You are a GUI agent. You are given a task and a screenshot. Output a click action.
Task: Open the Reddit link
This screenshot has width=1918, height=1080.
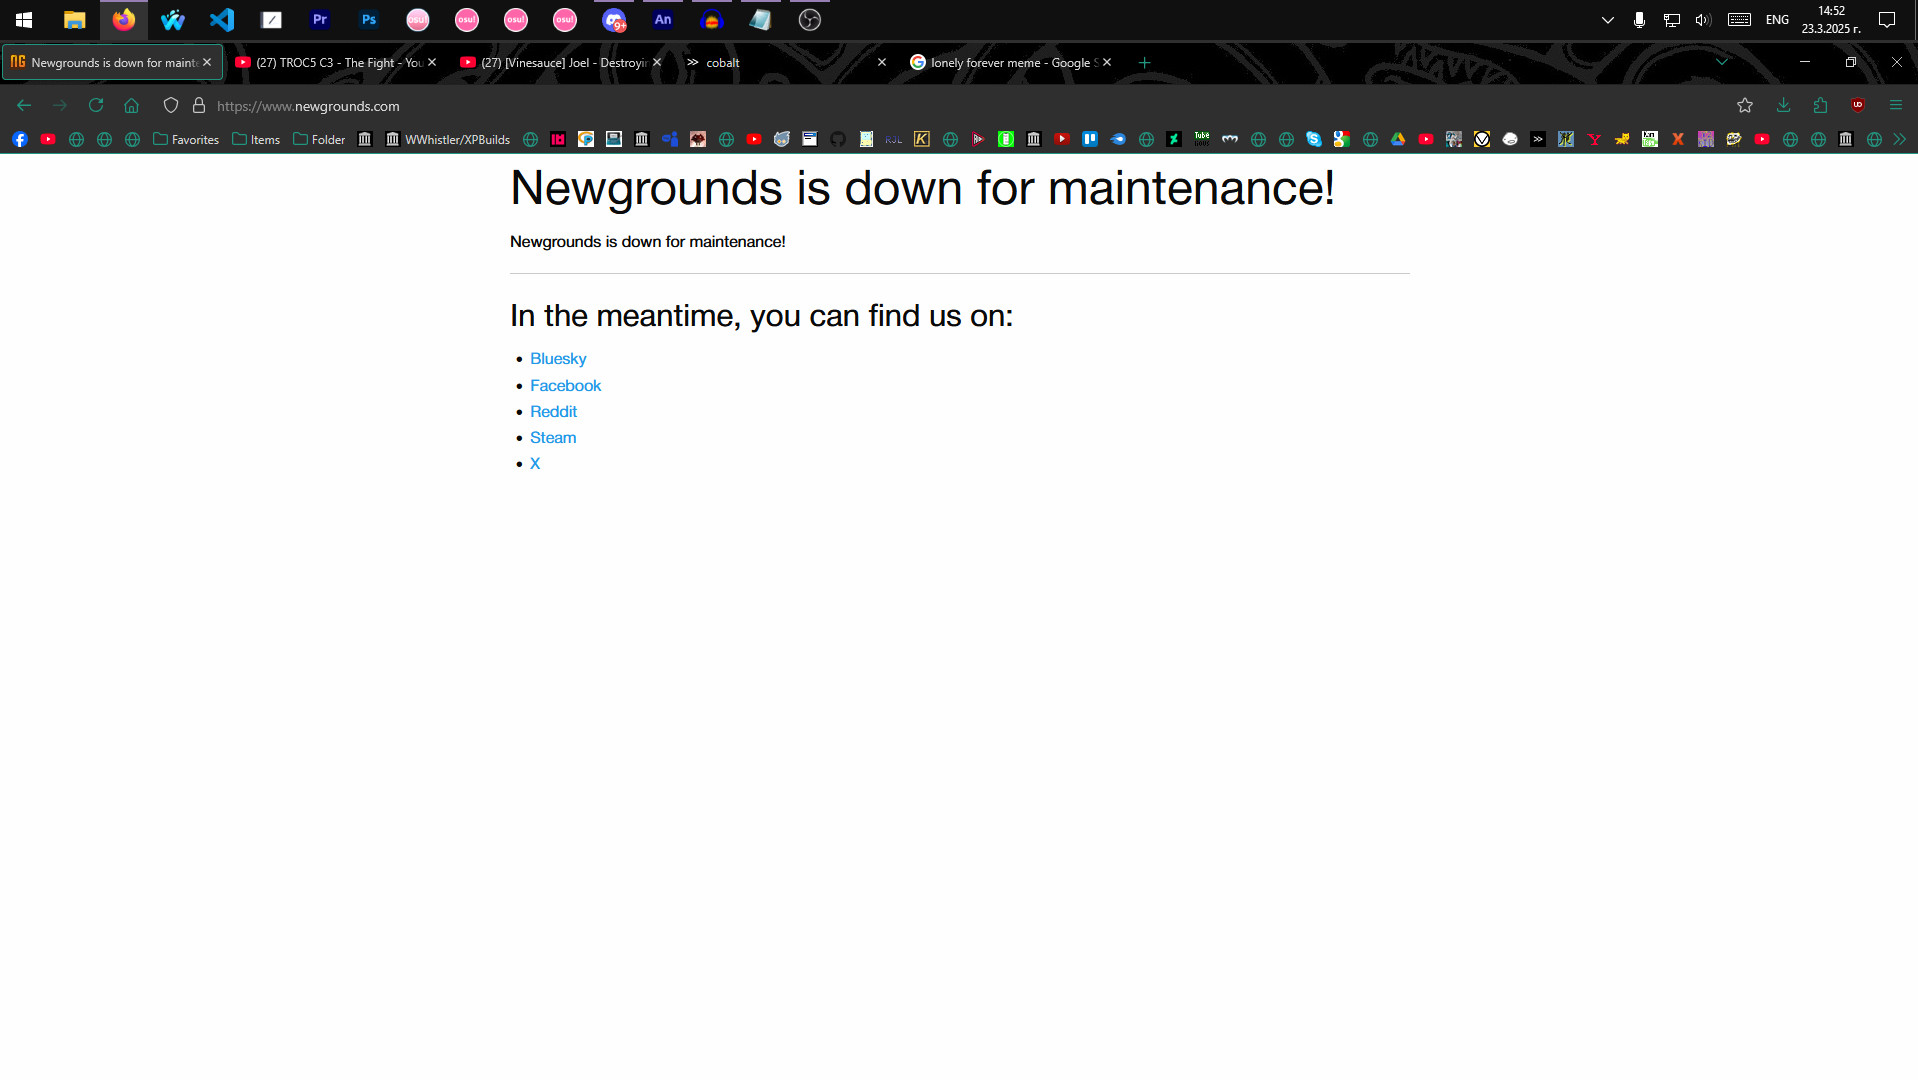553,412
